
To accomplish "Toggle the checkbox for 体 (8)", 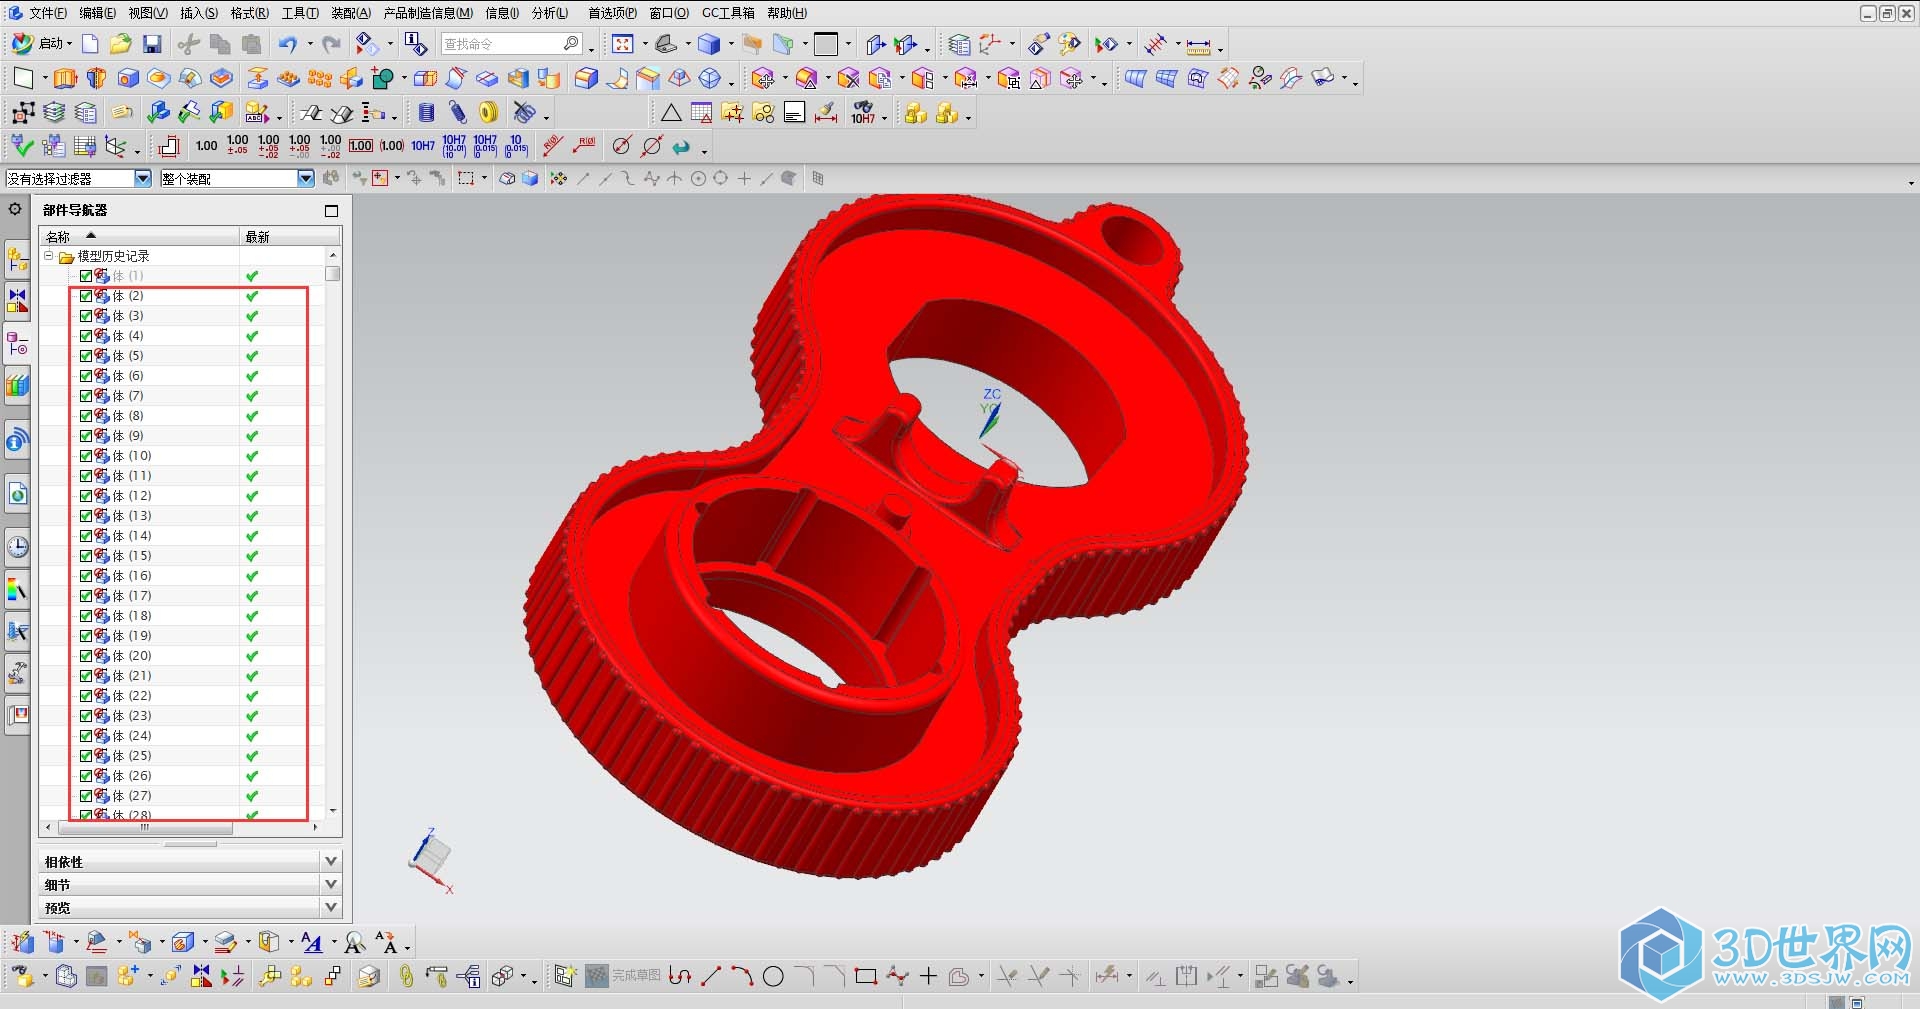I will coord(86,416).
